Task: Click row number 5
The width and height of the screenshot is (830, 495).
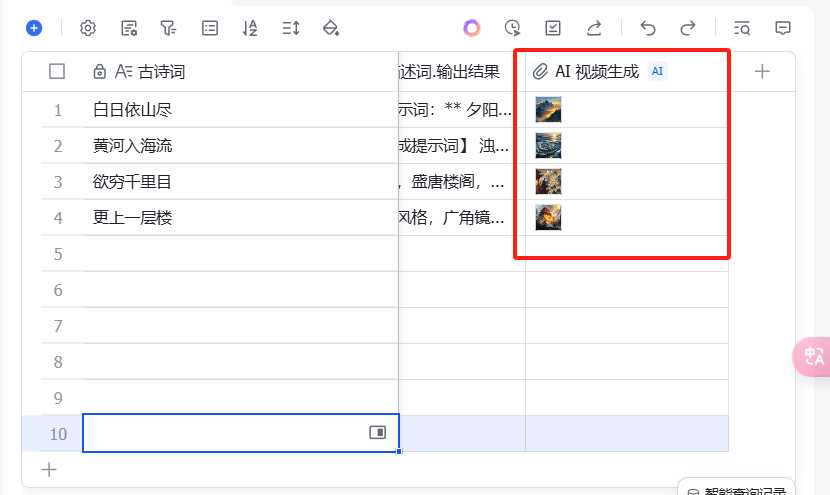Action: 58,254
